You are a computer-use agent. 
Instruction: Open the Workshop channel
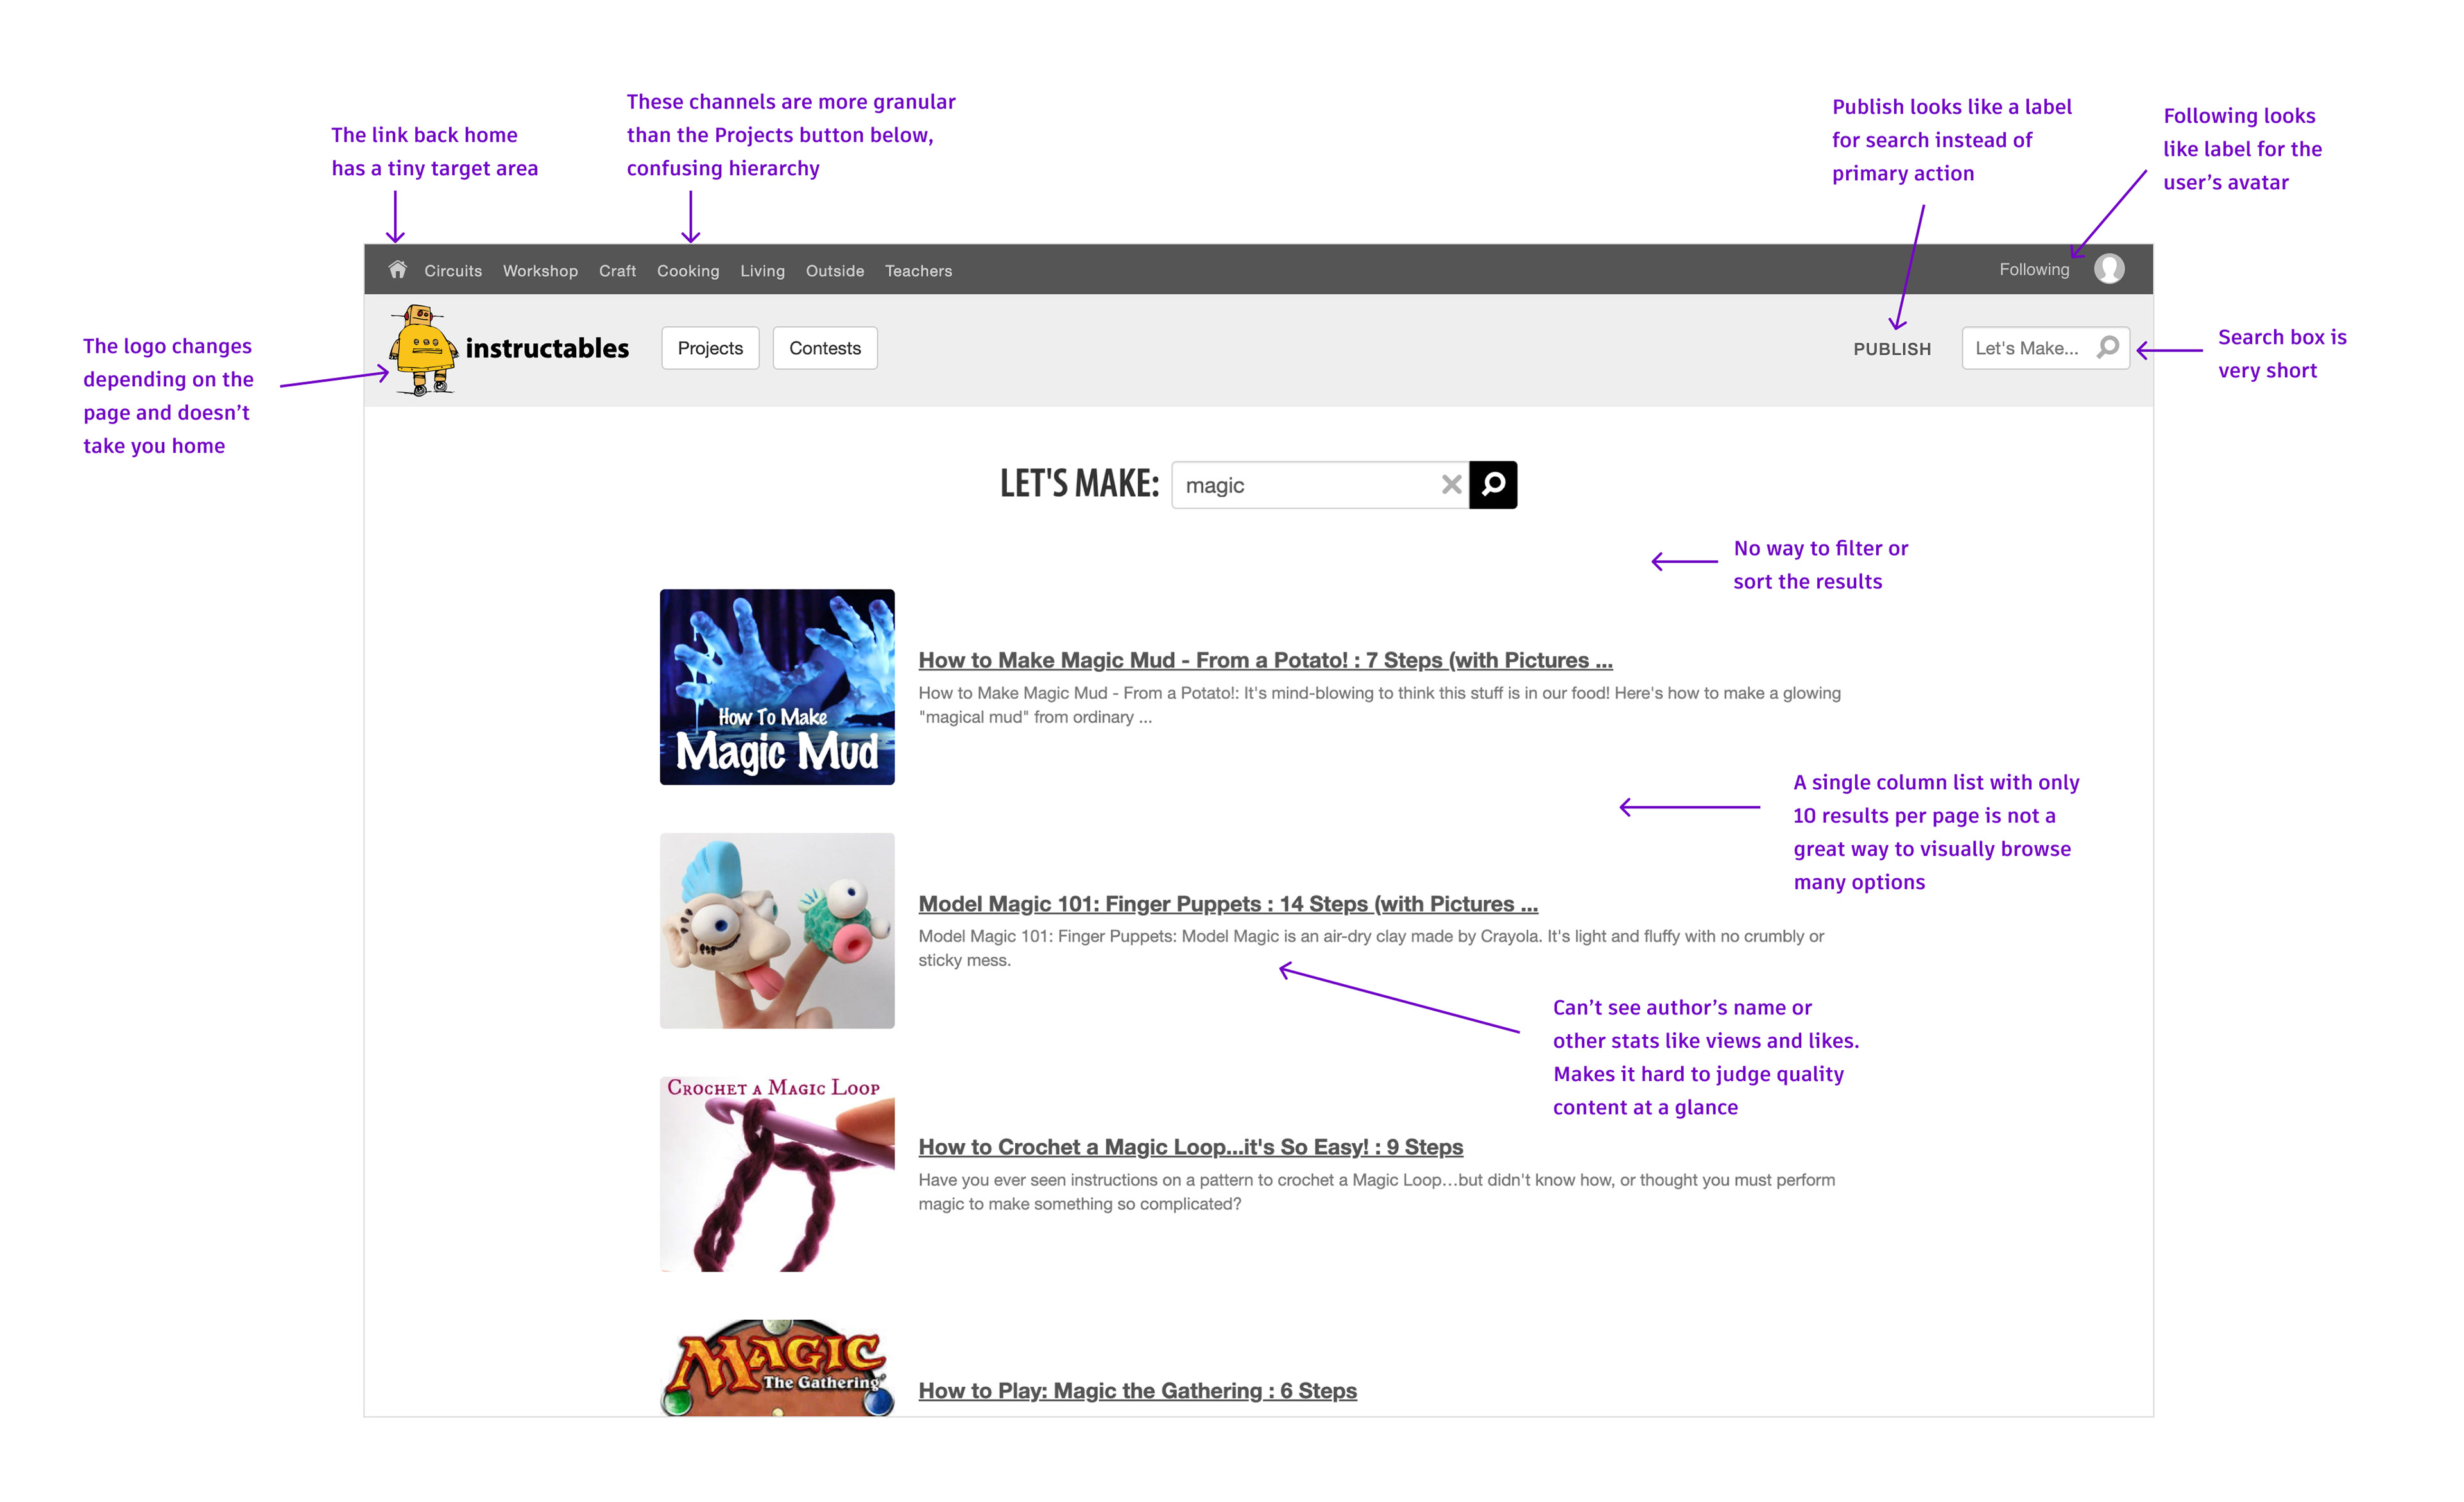(x=540, y=271)
